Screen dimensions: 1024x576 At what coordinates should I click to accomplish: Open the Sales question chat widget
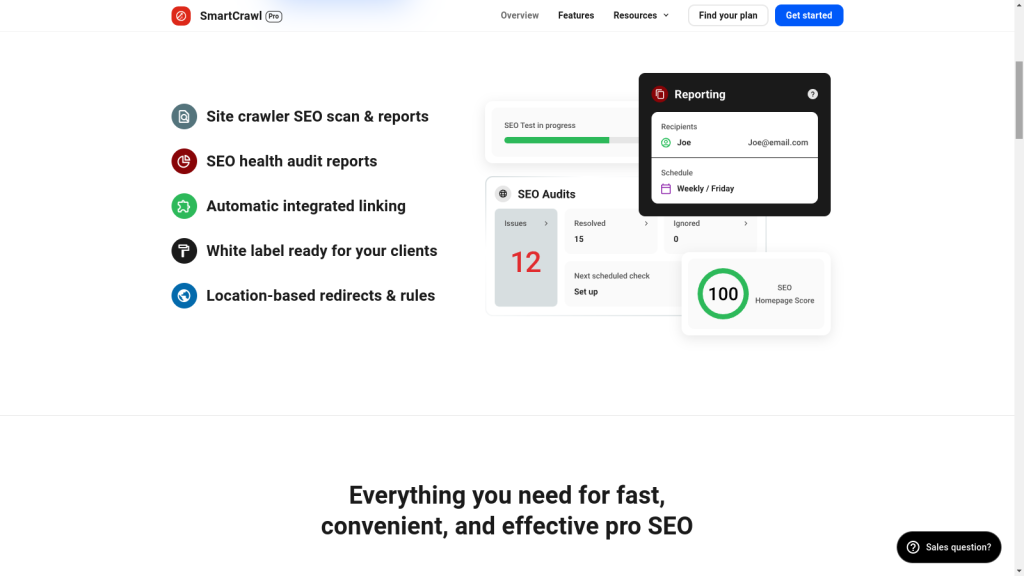948,547
